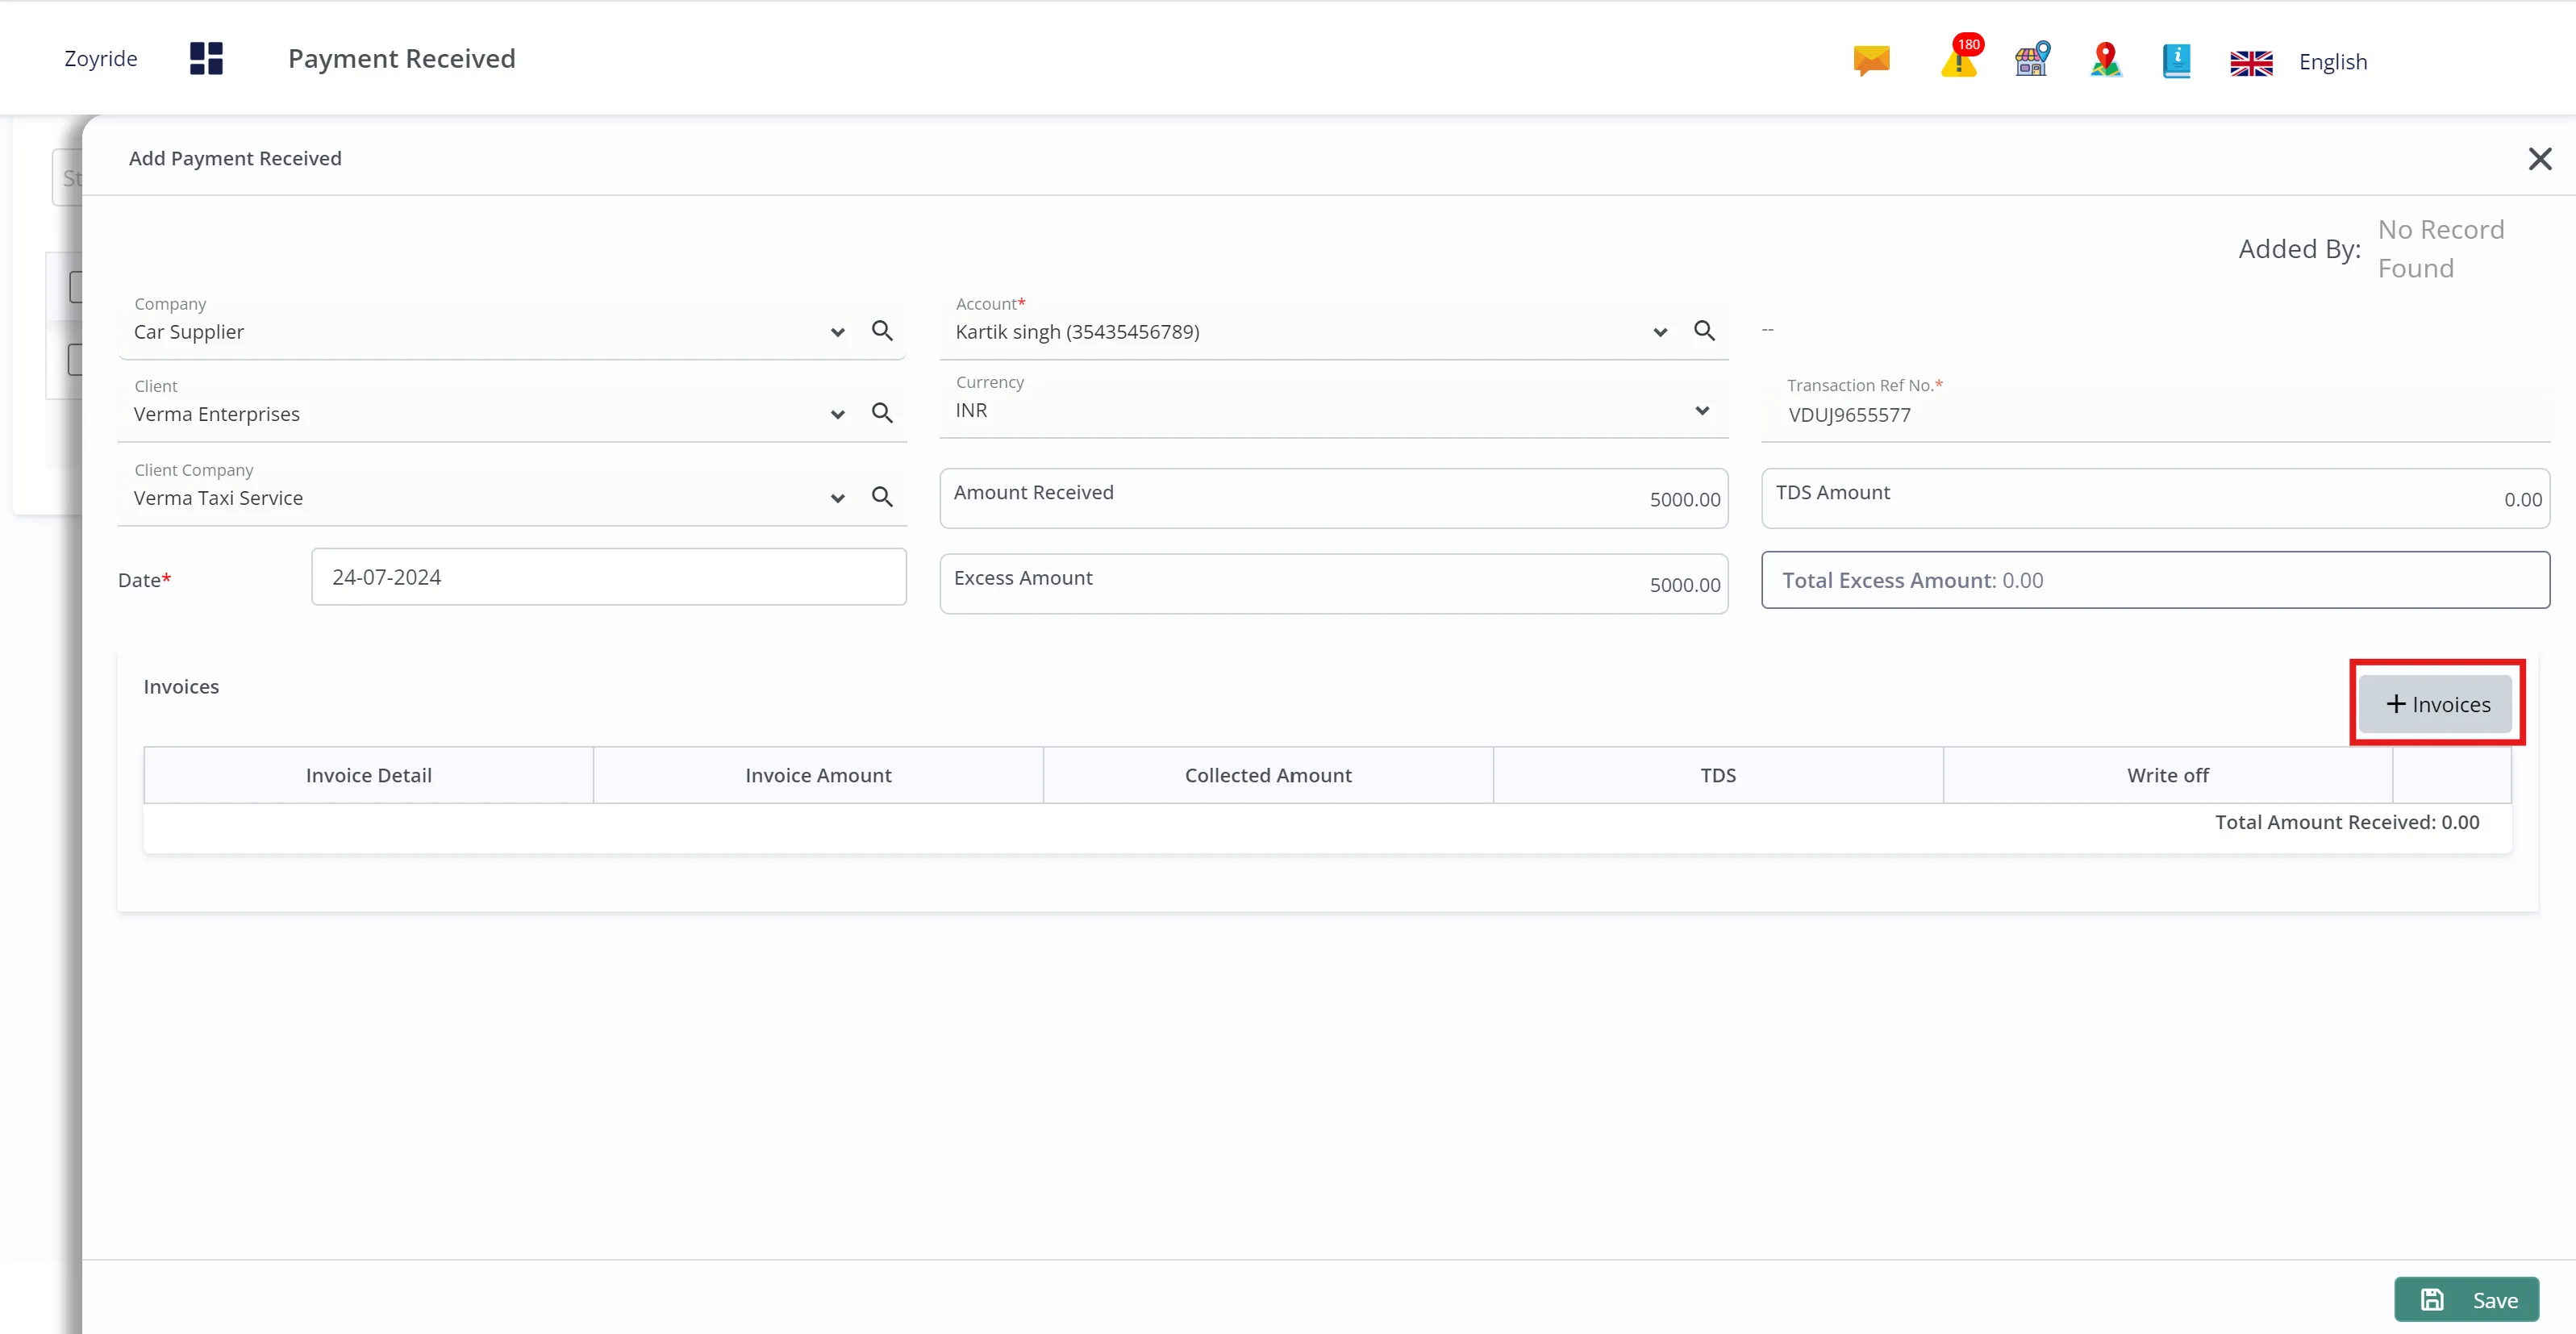
Task: Open the map pin icon
Action: click(x=2106, y=59)
